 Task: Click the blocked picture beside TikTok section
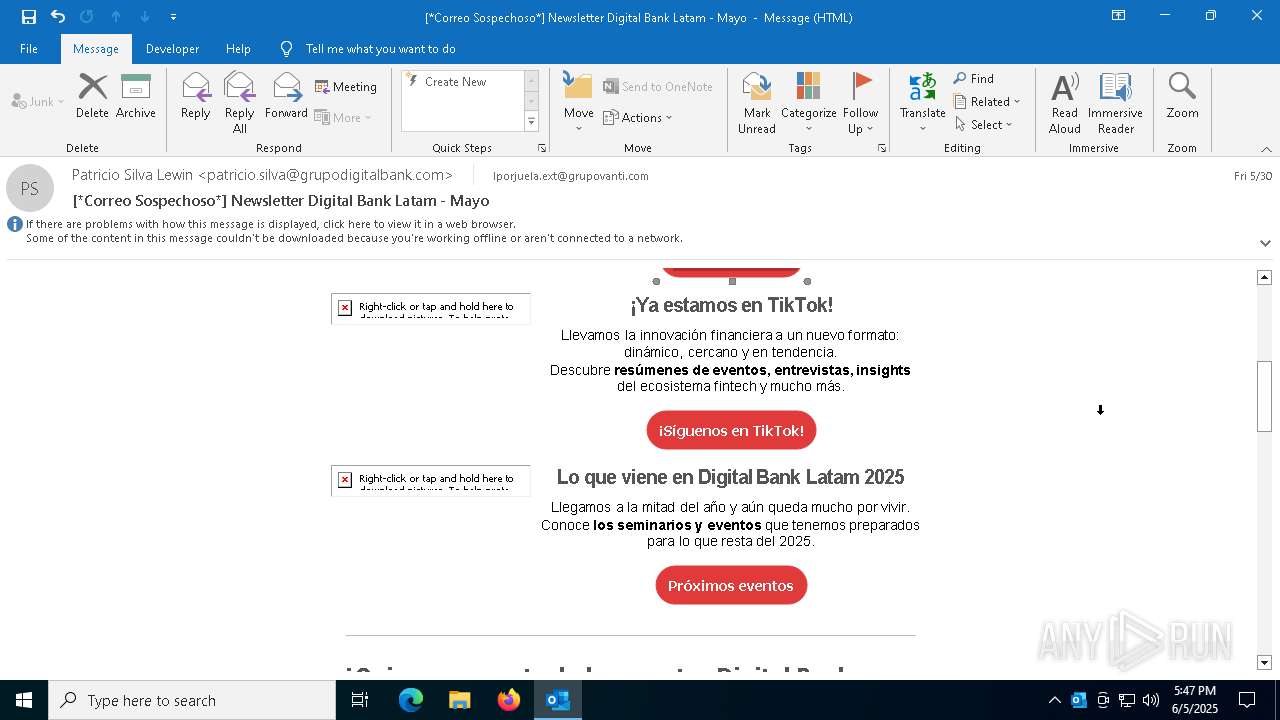click(x=431, y=308)
